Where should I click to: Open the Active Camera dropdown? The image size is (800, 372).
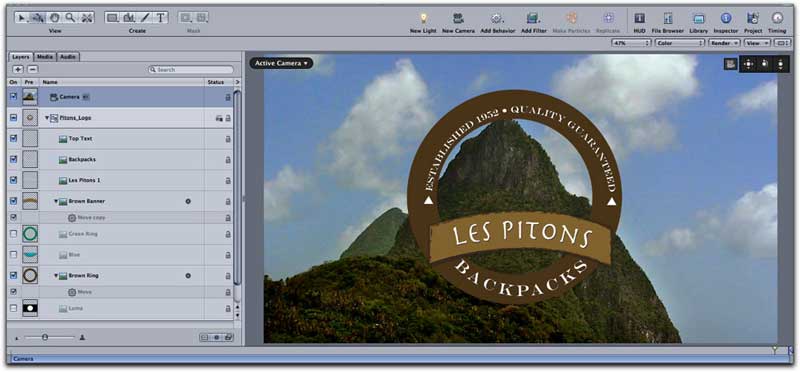[x=282, y=63]
